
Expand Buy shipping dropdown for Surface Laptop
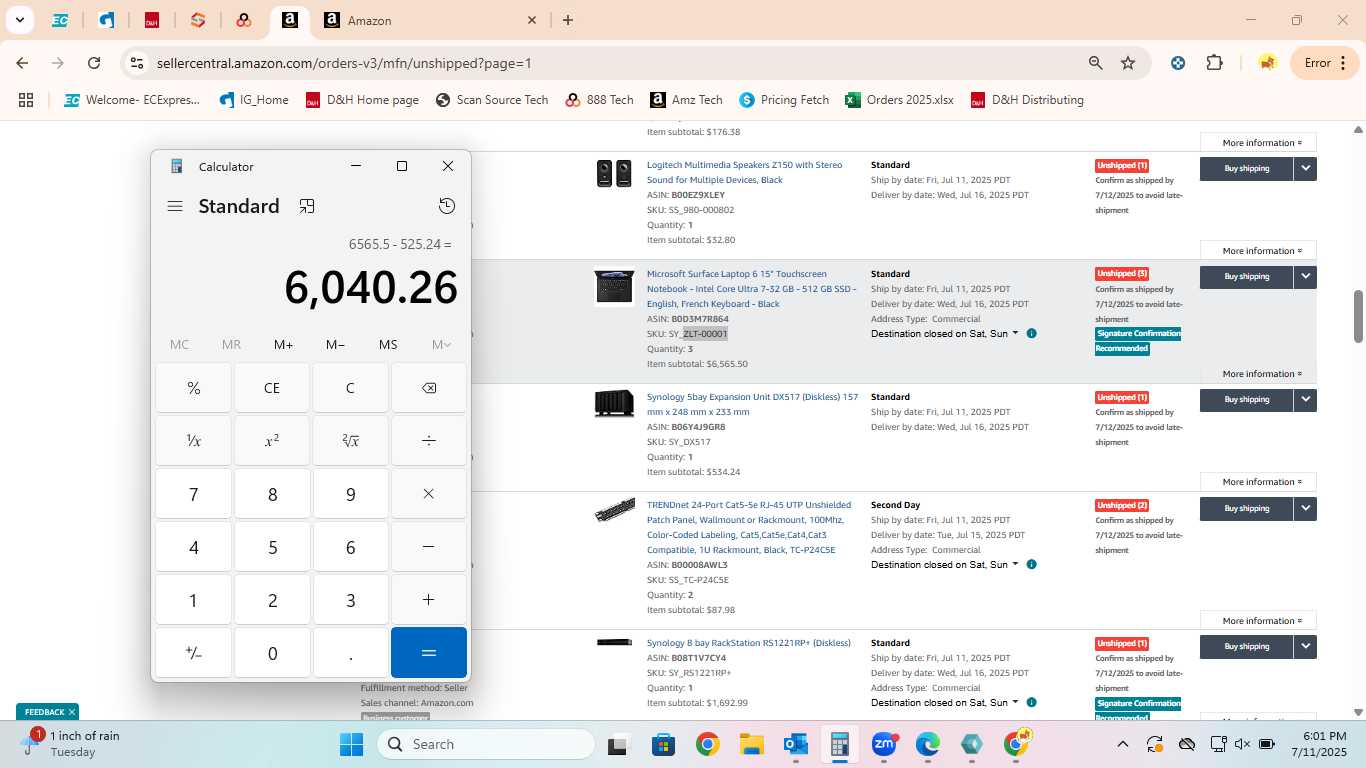(x=1305, y=276)
